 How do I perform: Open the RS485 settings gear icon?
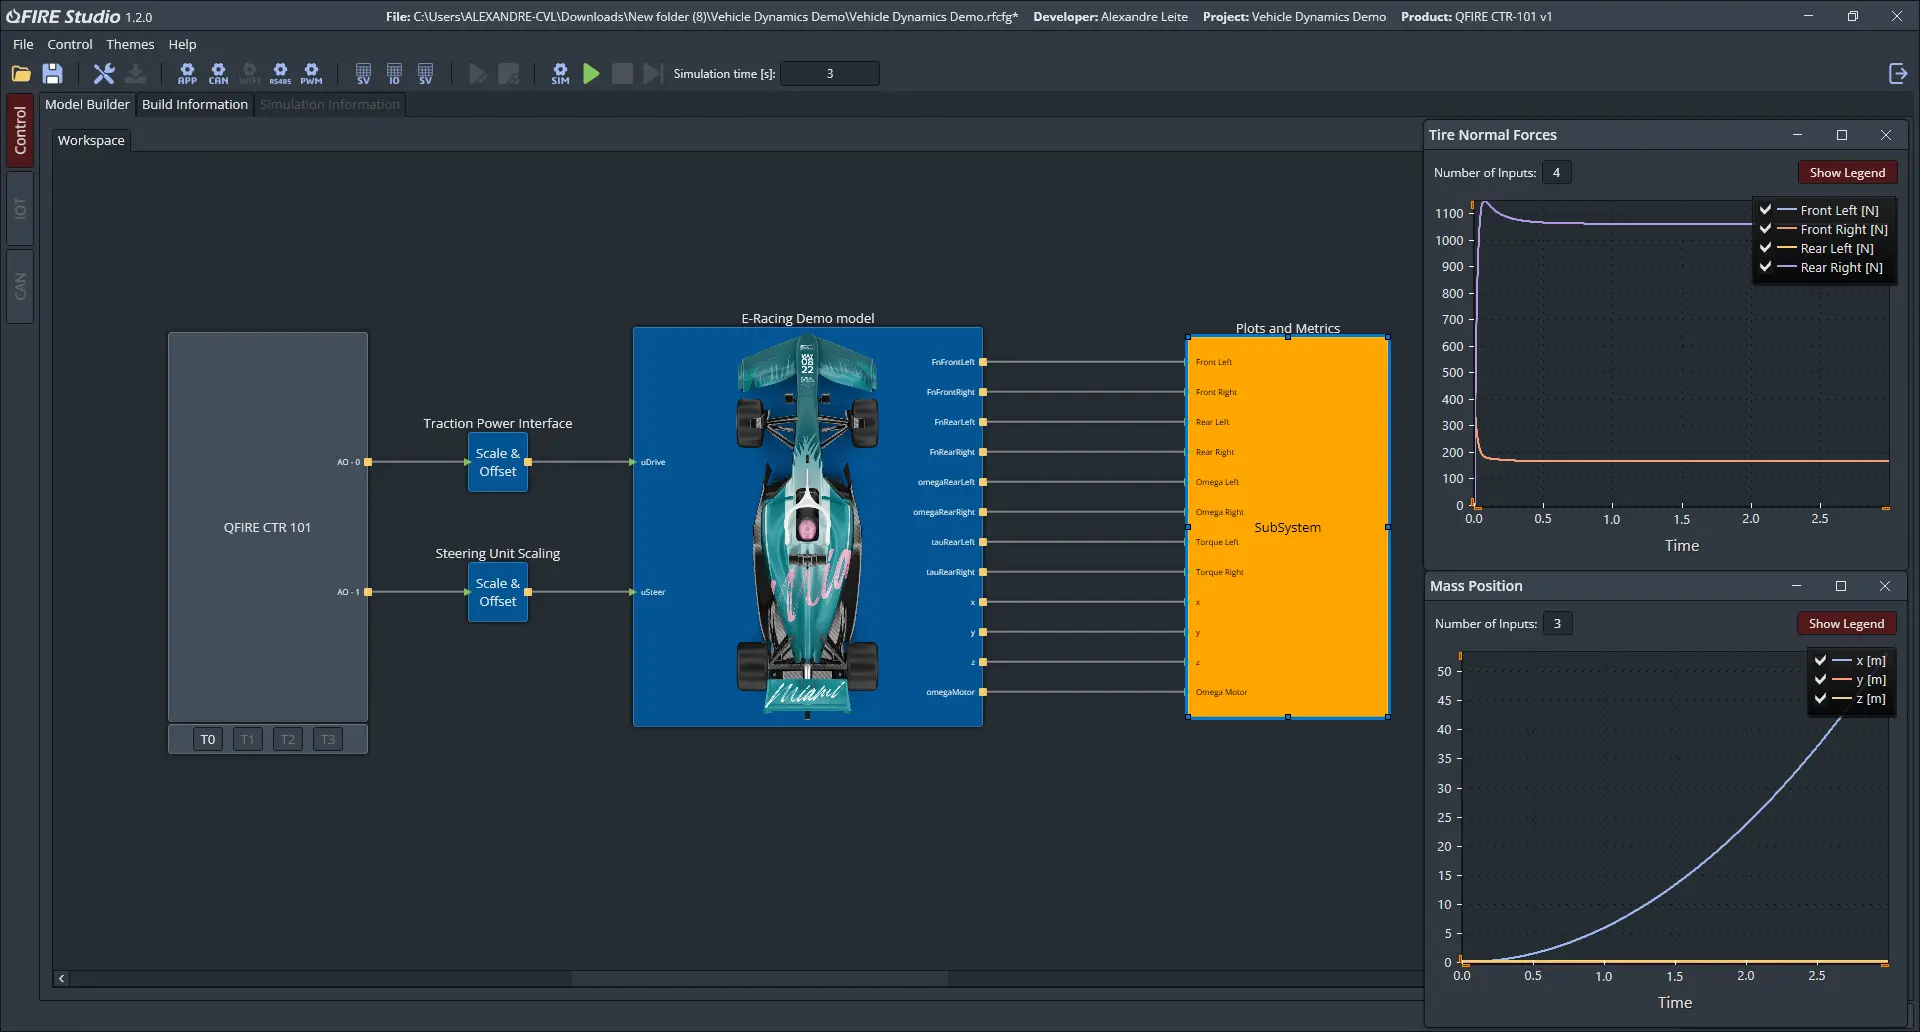pyautogui.click(x=281, y=73)
